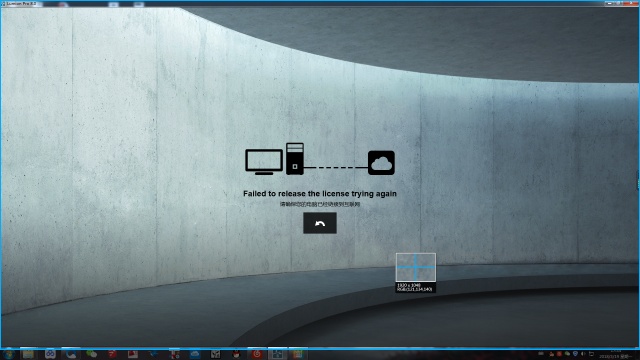Screen dimensions: 640x360
Task: Open File Explorer from the taskbar
Action: tap(28, 354)
